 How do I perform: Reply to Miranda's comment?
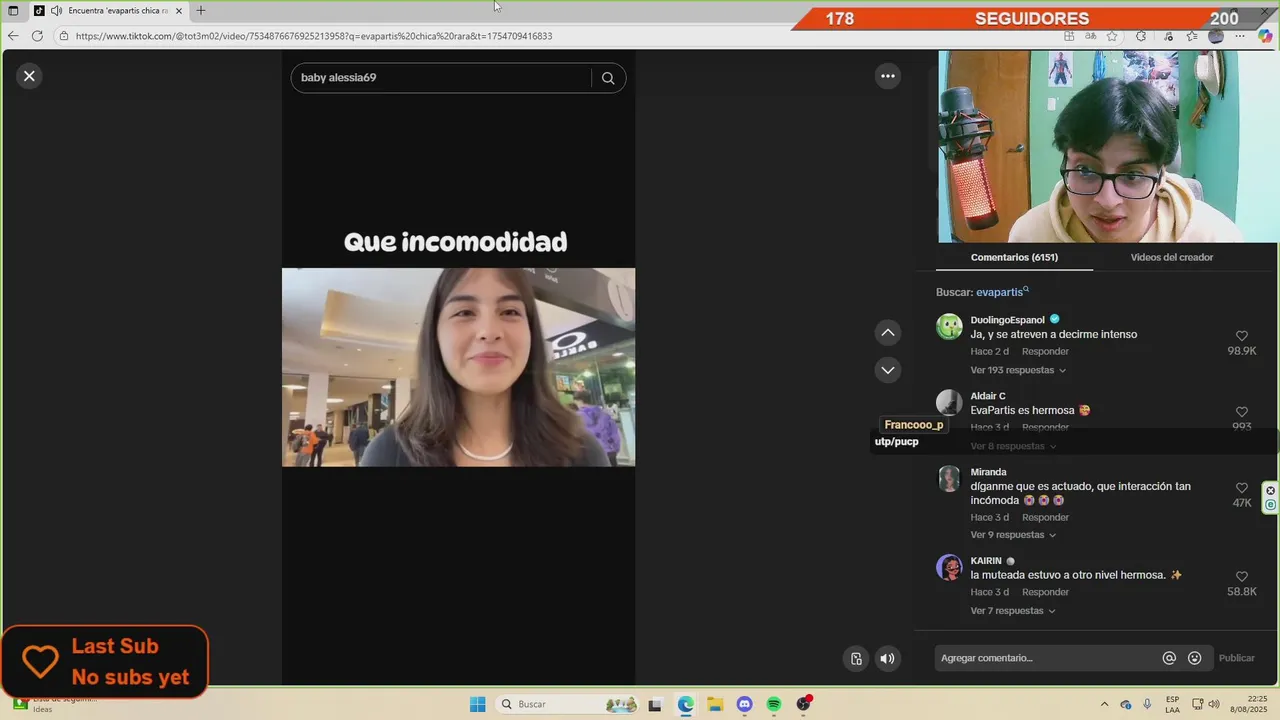1045,518
